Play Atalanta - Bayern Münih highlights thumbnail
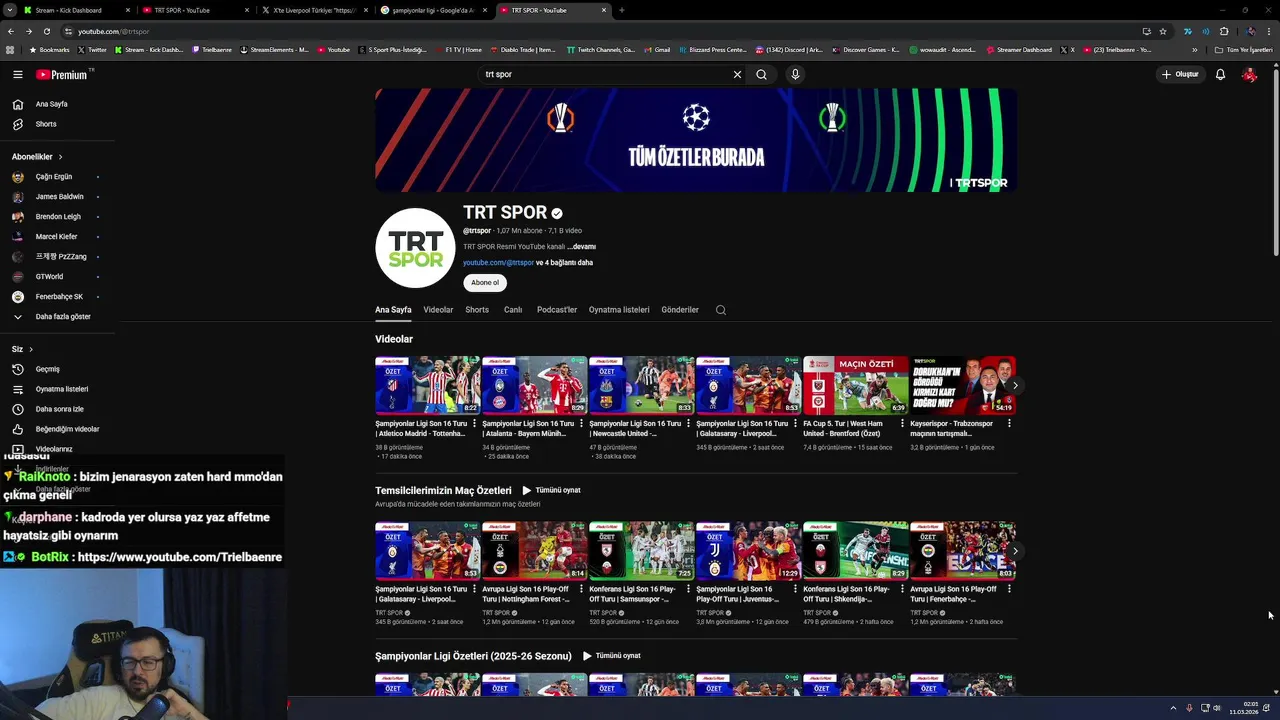Screen dimensions: 1280x720 [534, 385]
